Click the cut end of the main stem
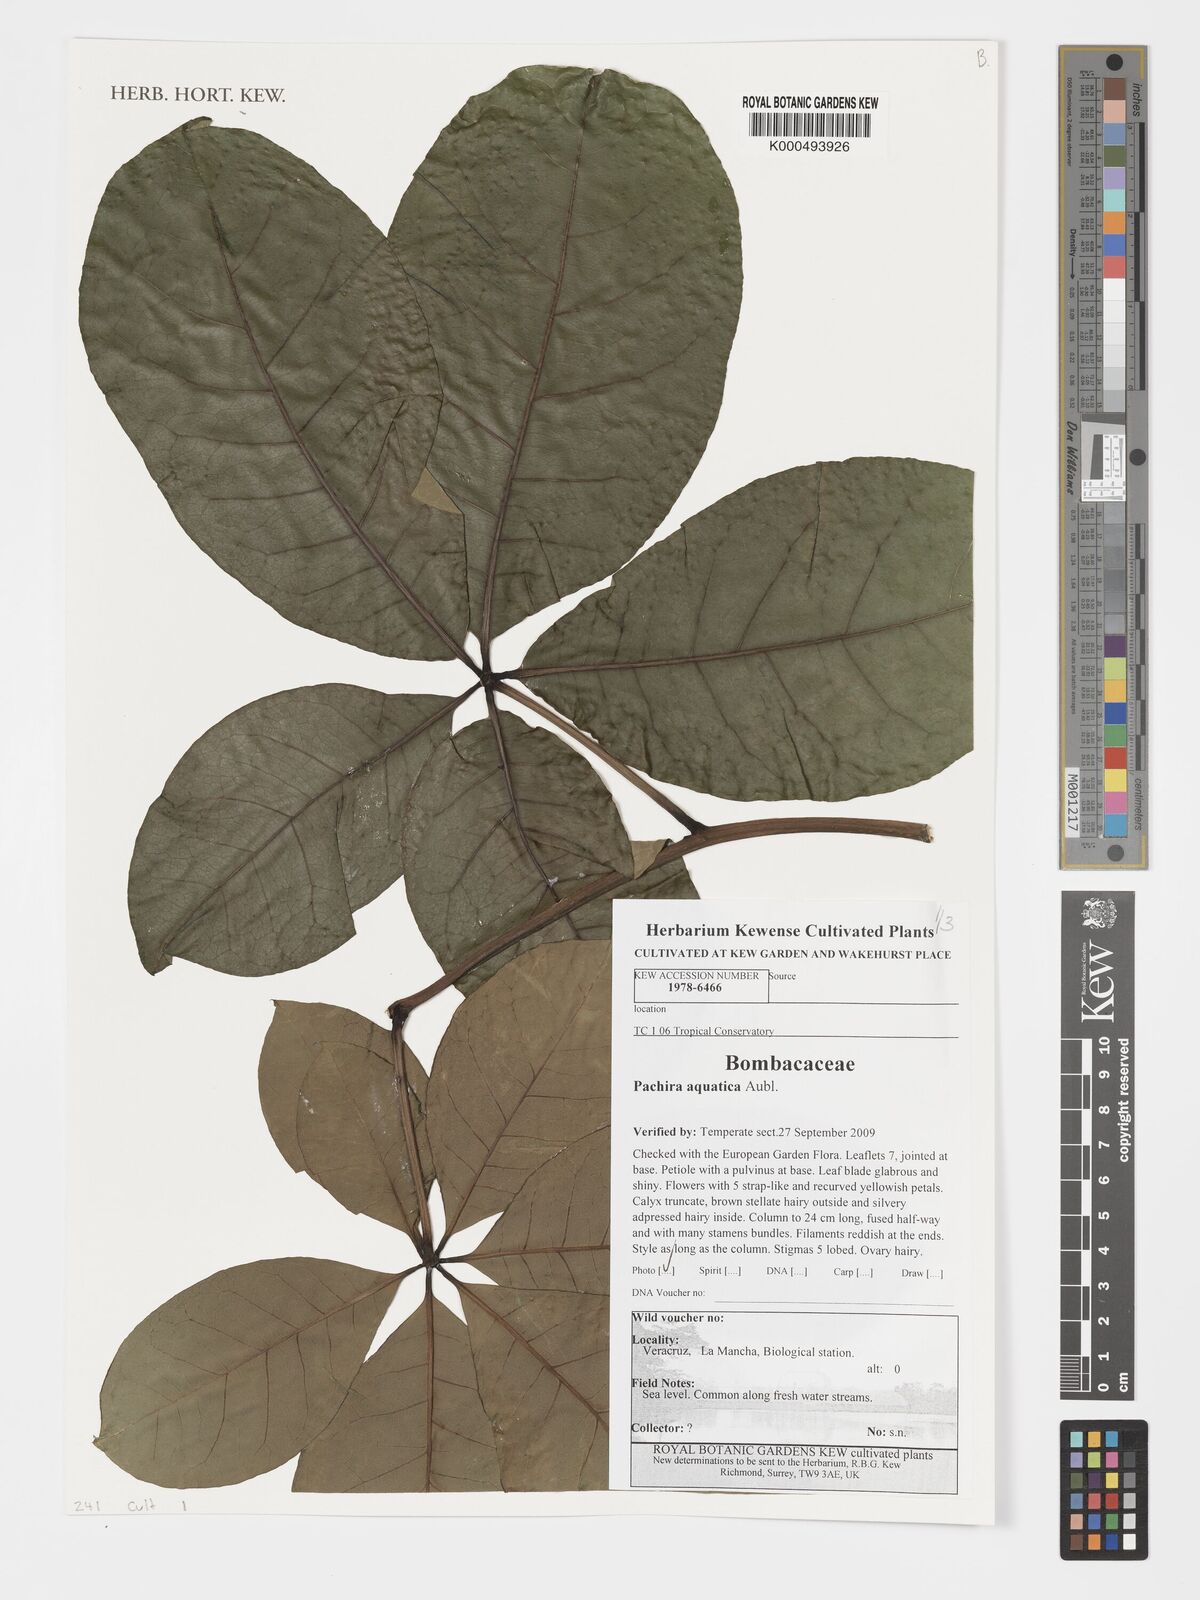This screenshot has height=1600, width=1200. (925, 831)
